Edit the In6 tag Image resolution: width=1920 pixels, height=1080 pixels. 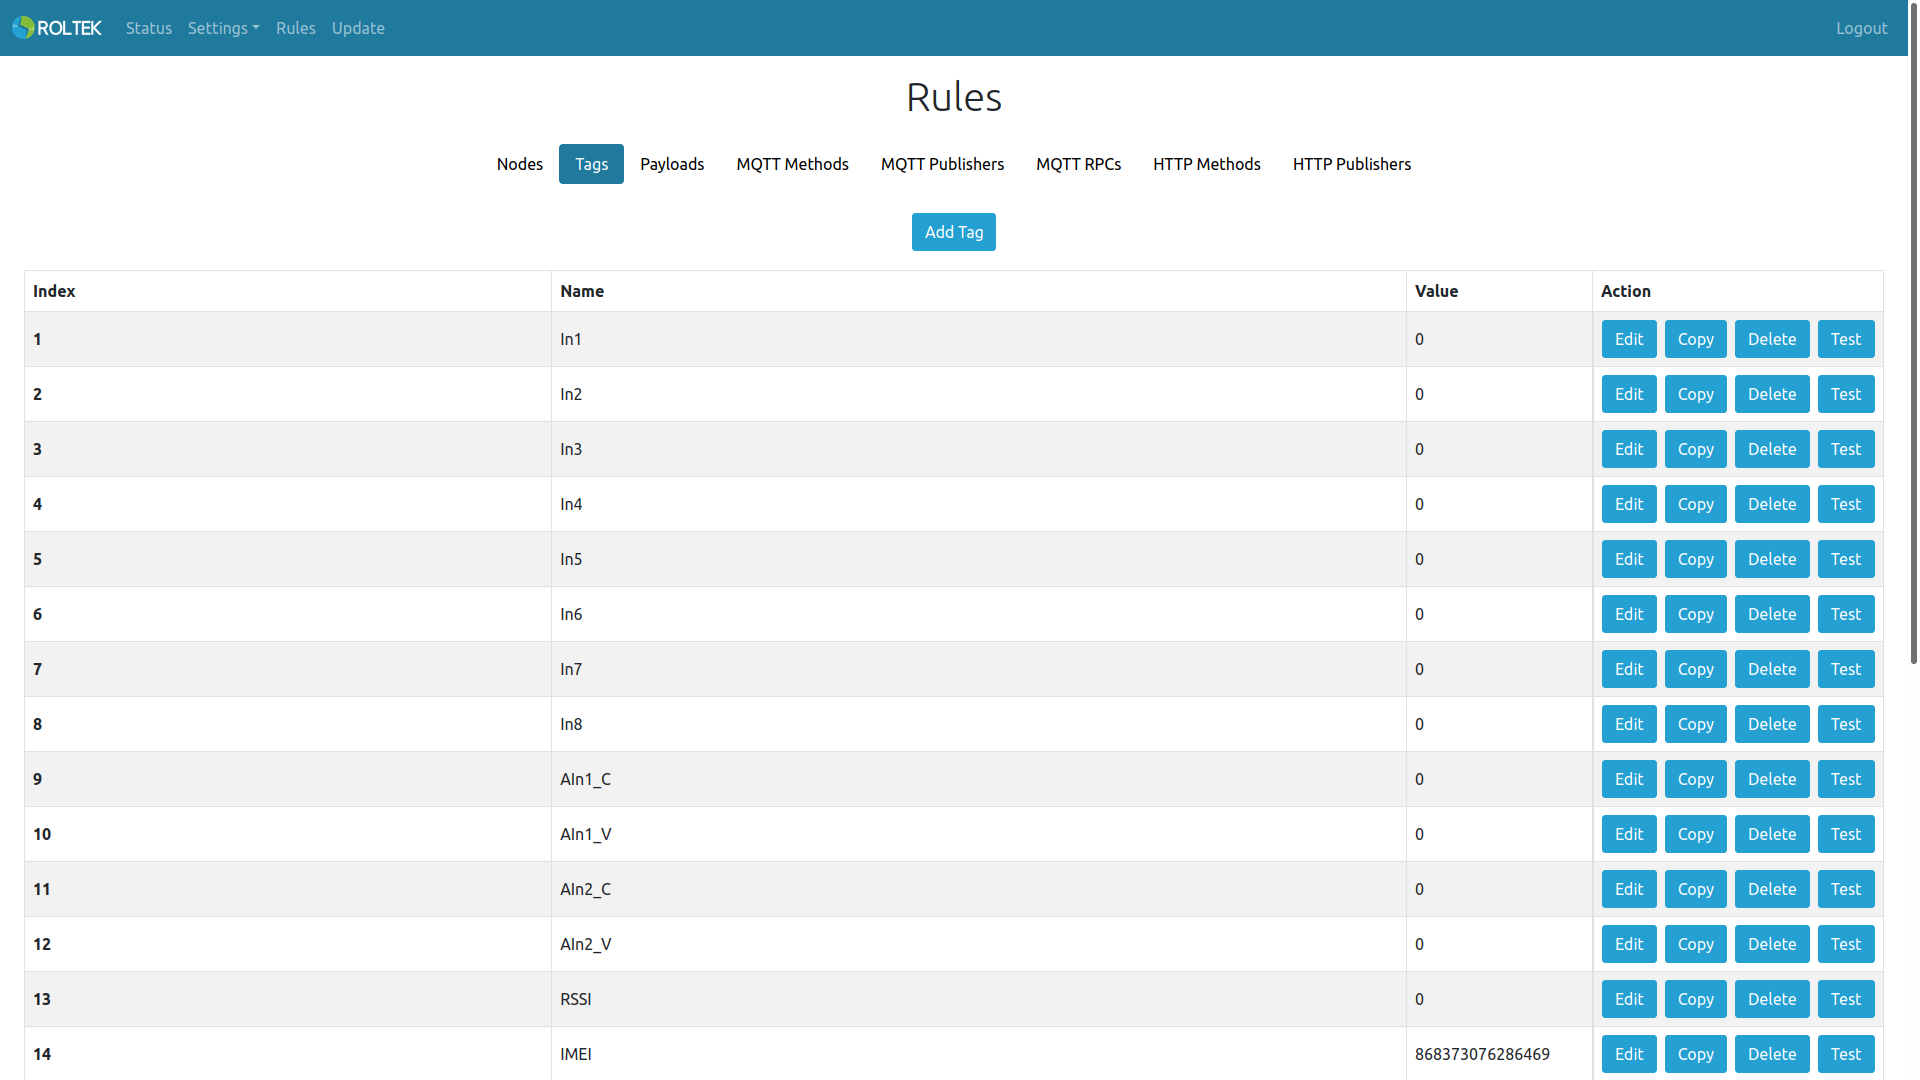(x=1629, y=614)
